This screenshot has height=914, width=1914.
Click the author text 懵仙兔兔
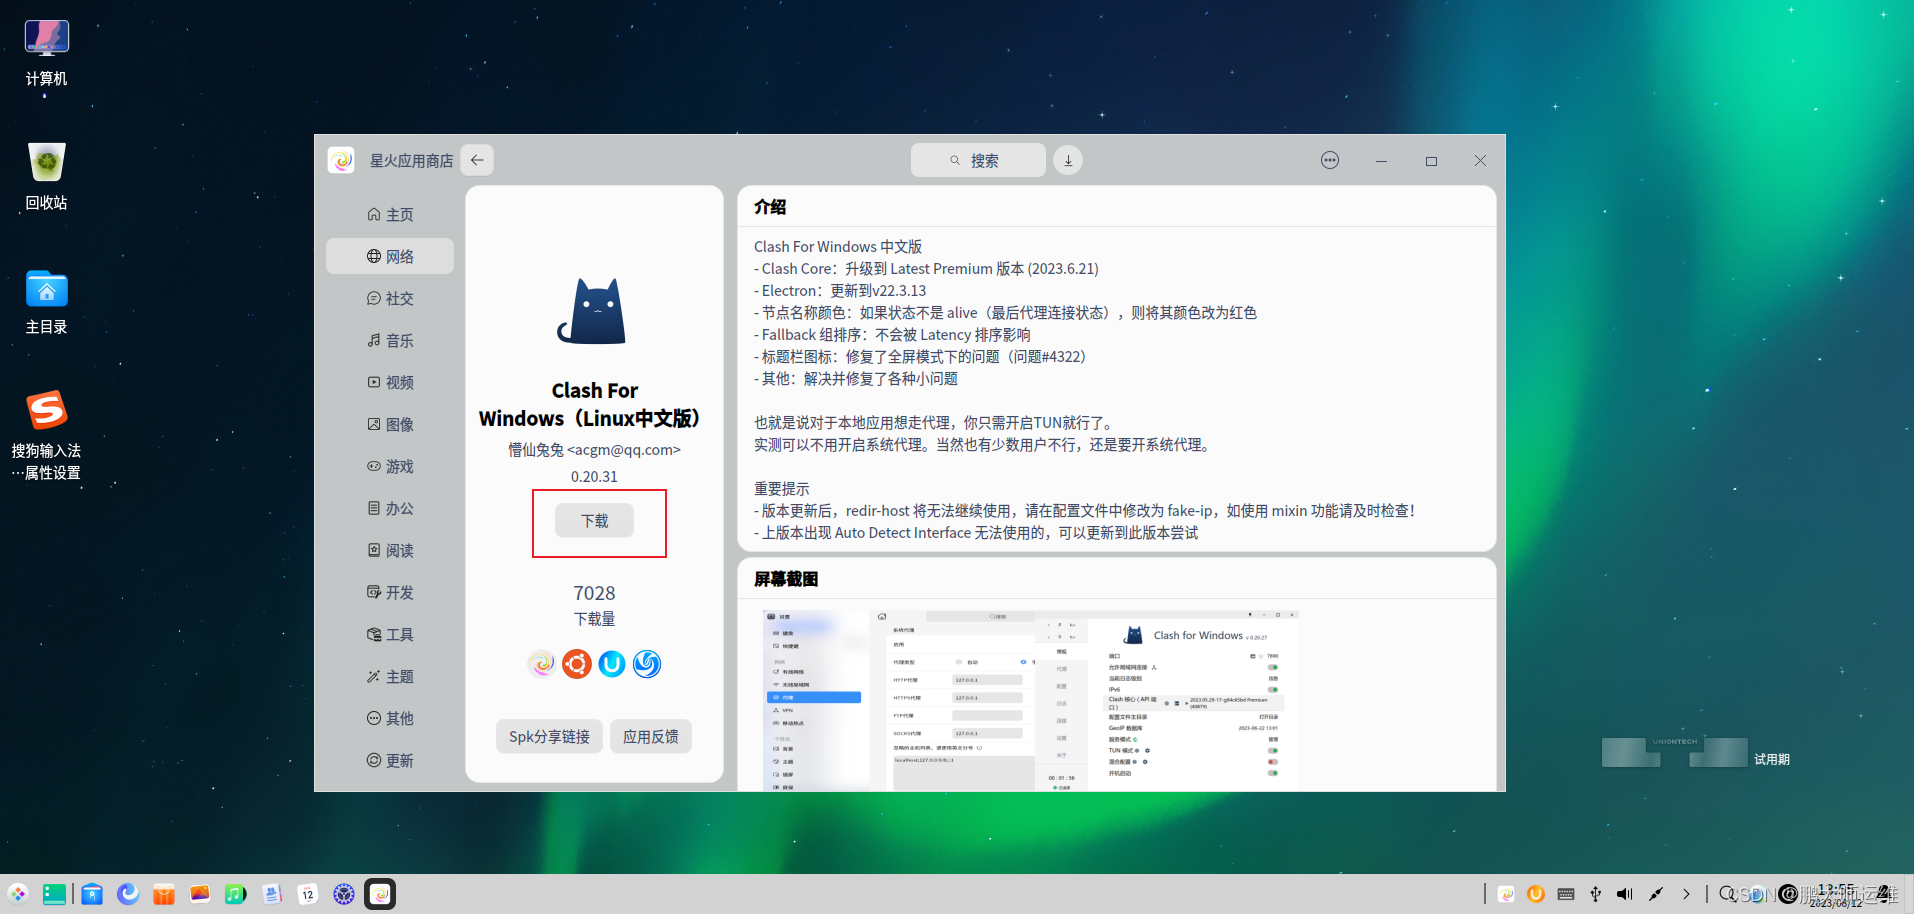point(536,450)
